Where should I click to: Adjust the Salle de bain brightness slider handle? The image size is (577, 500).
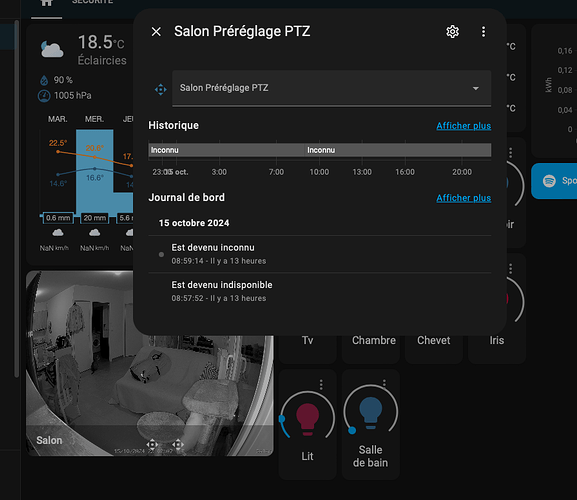(352, 430)
